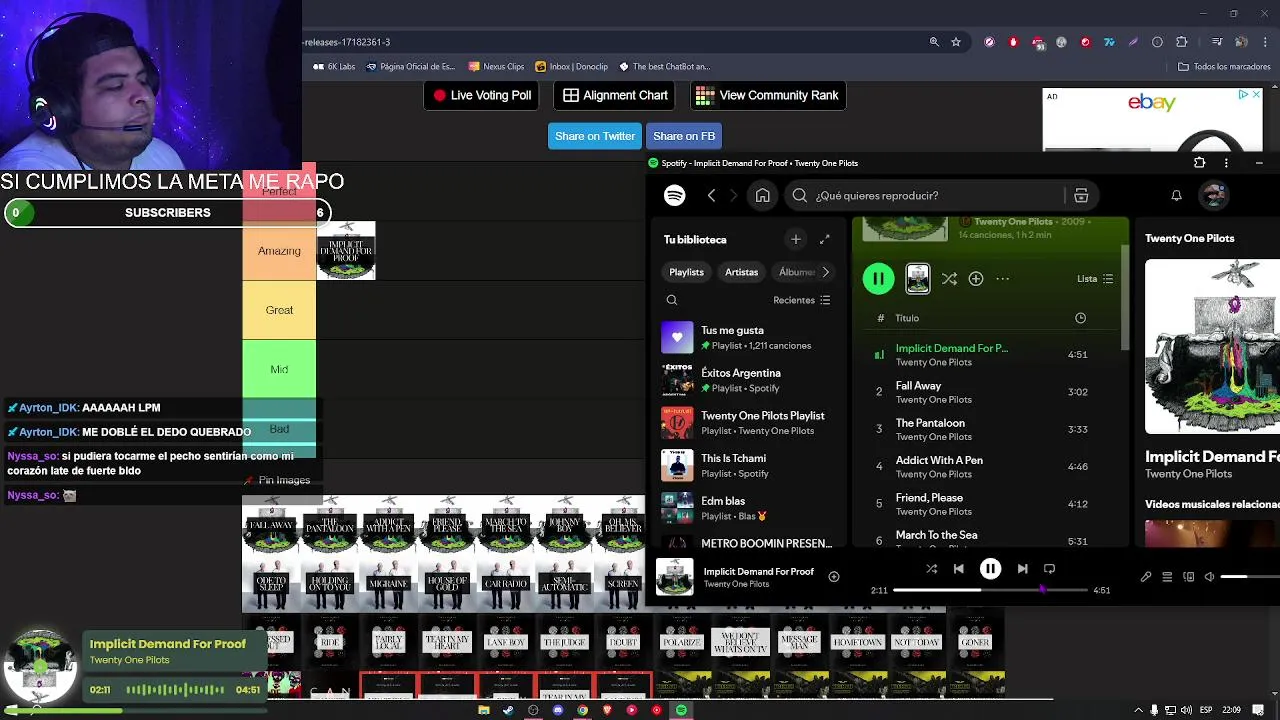Create a playlist with the library plus icon
Screen dimensions: 1280x720
[796, 239]
